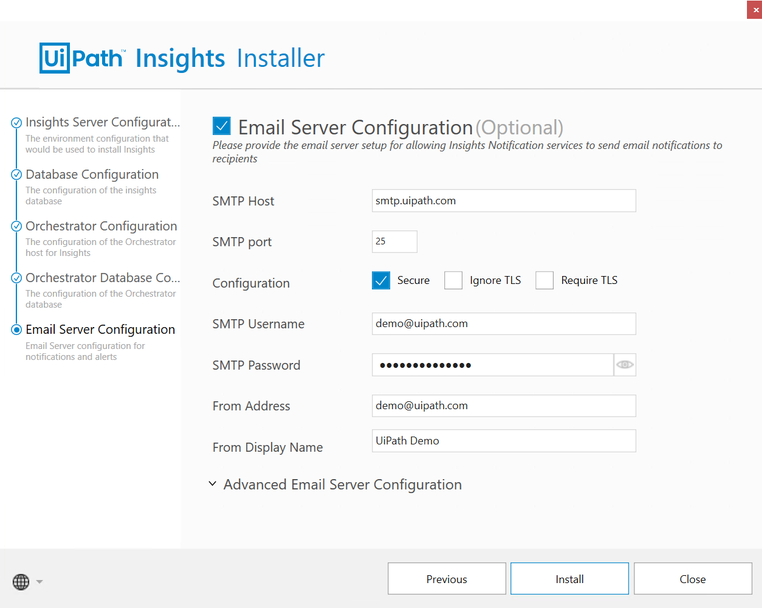Click Insights Server Configuration step circle icon
The width and height of the screenshot is (762, 608).
point(17,122)
